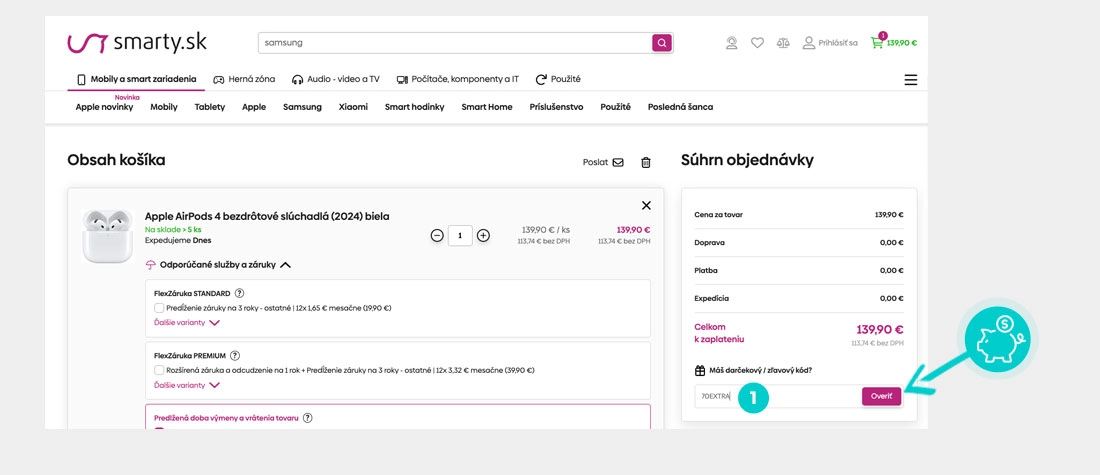
Task: Open the Mobily submenu item
Action: click(163, 107)
